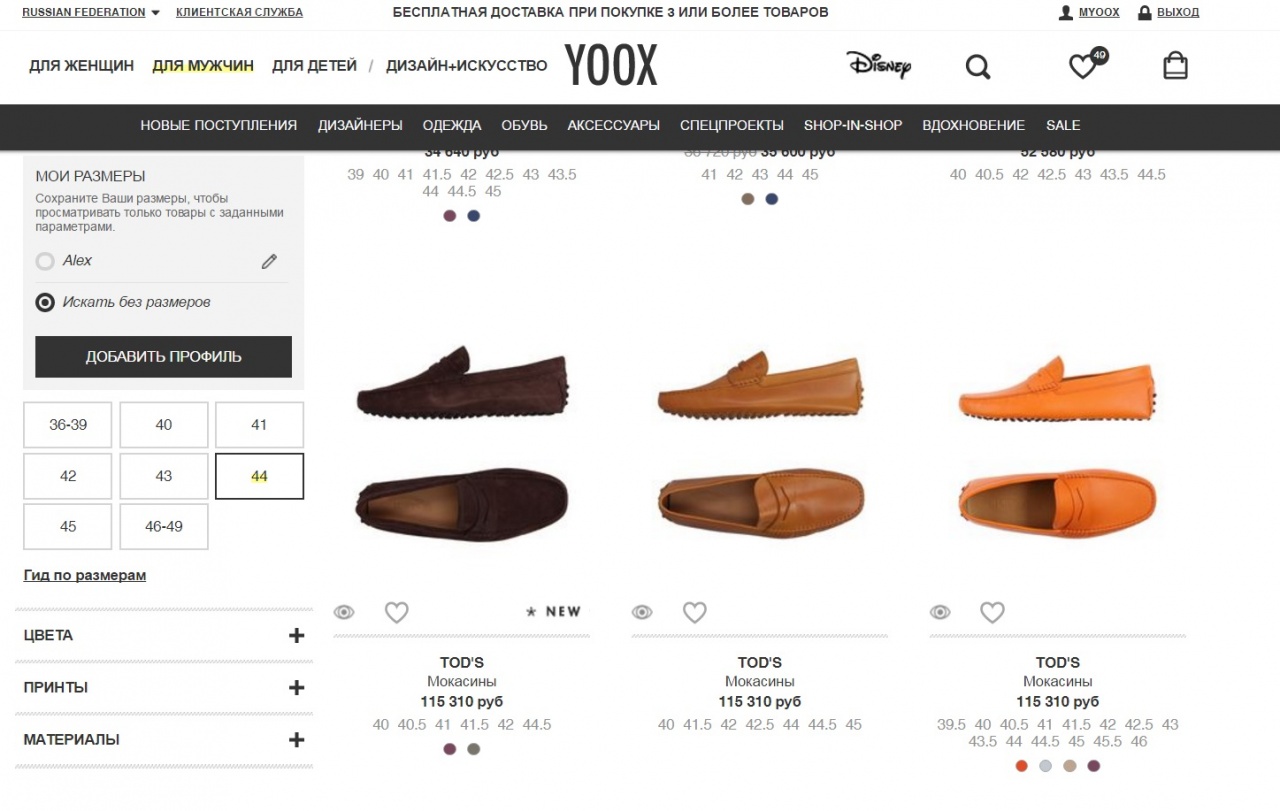
Task: Open the search magnifier icon
Action: pos(977,67)
